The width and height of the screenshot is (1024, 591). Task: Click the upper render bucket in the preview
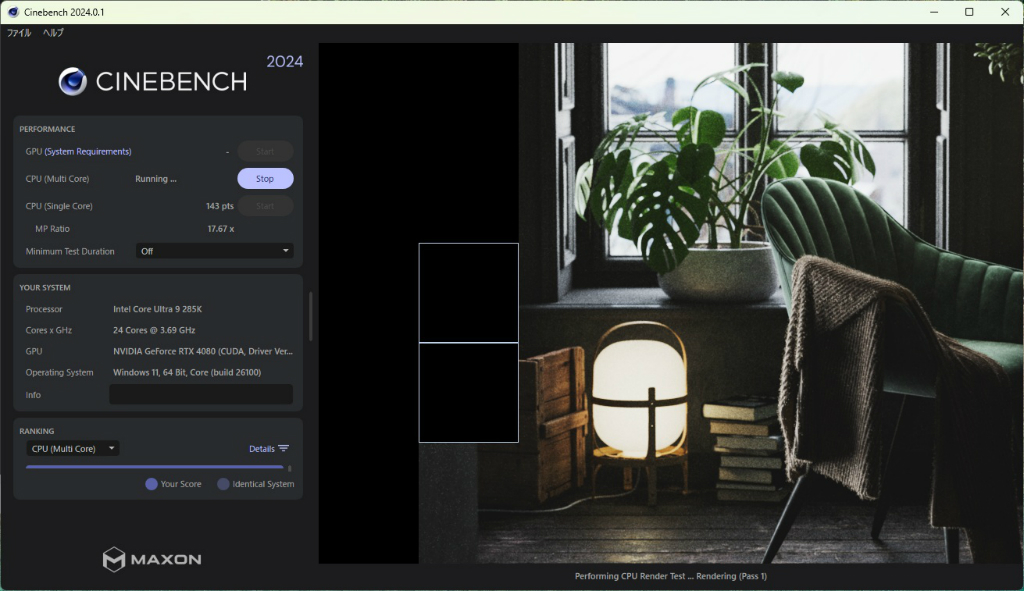tap(469, 293)
